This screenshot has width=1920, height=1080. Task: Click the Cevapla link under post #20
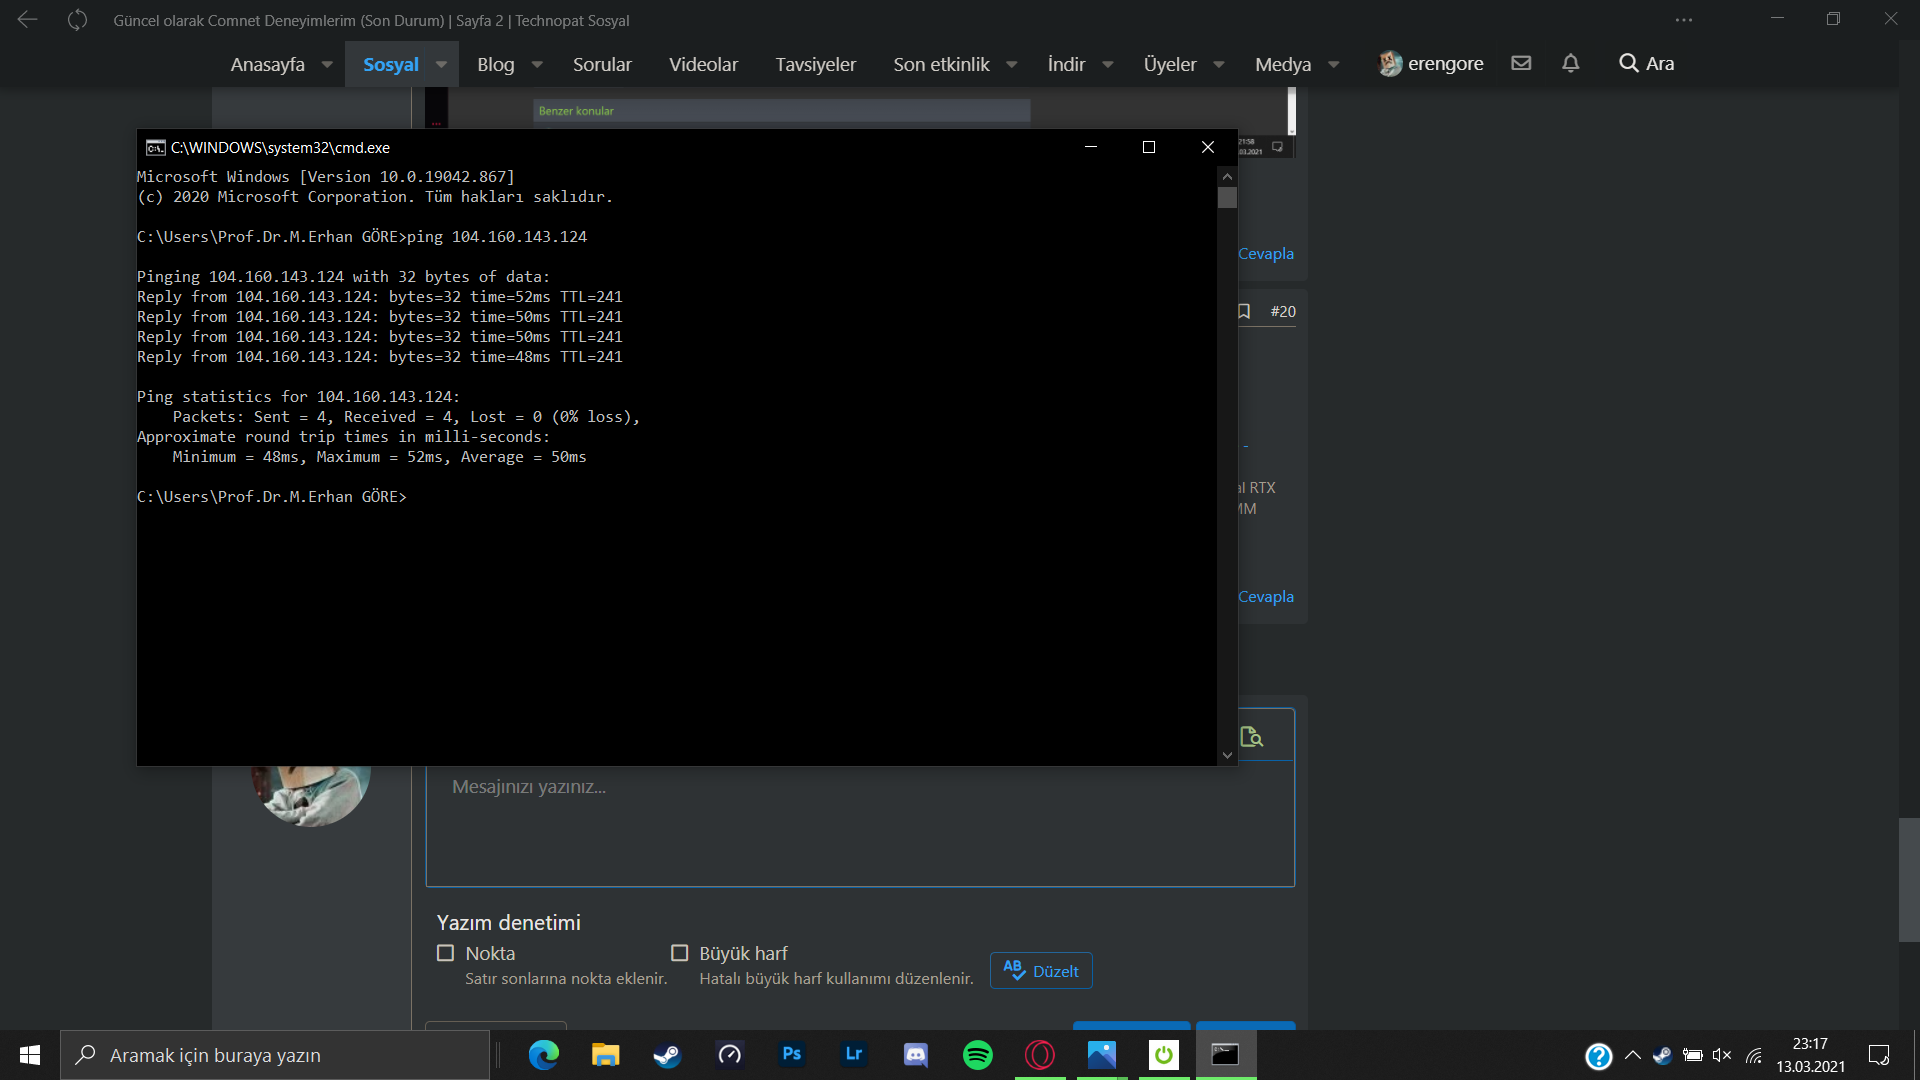(x=1266, y=597)
